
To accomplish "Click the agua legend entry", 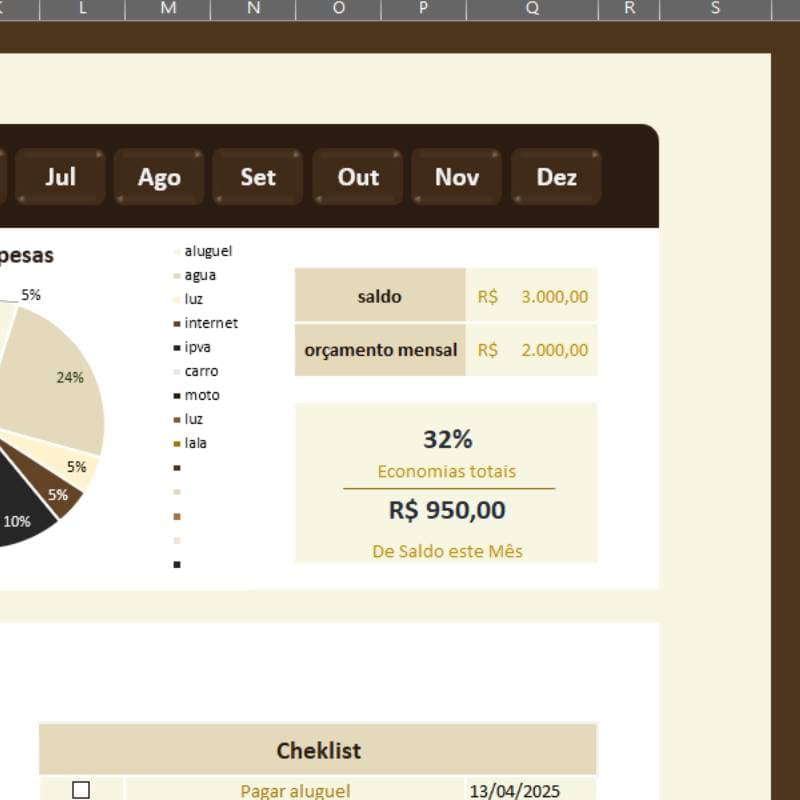I will click(x=195, y=275).
